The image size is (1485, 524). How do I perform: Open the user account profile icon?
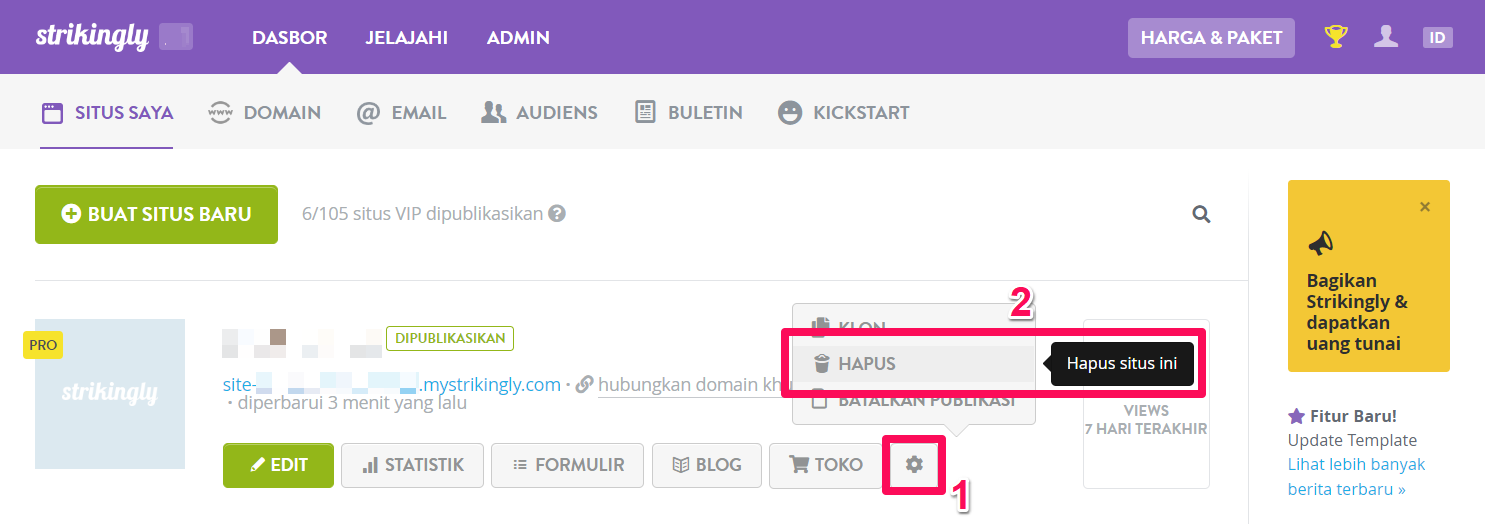pos(1385,37)
